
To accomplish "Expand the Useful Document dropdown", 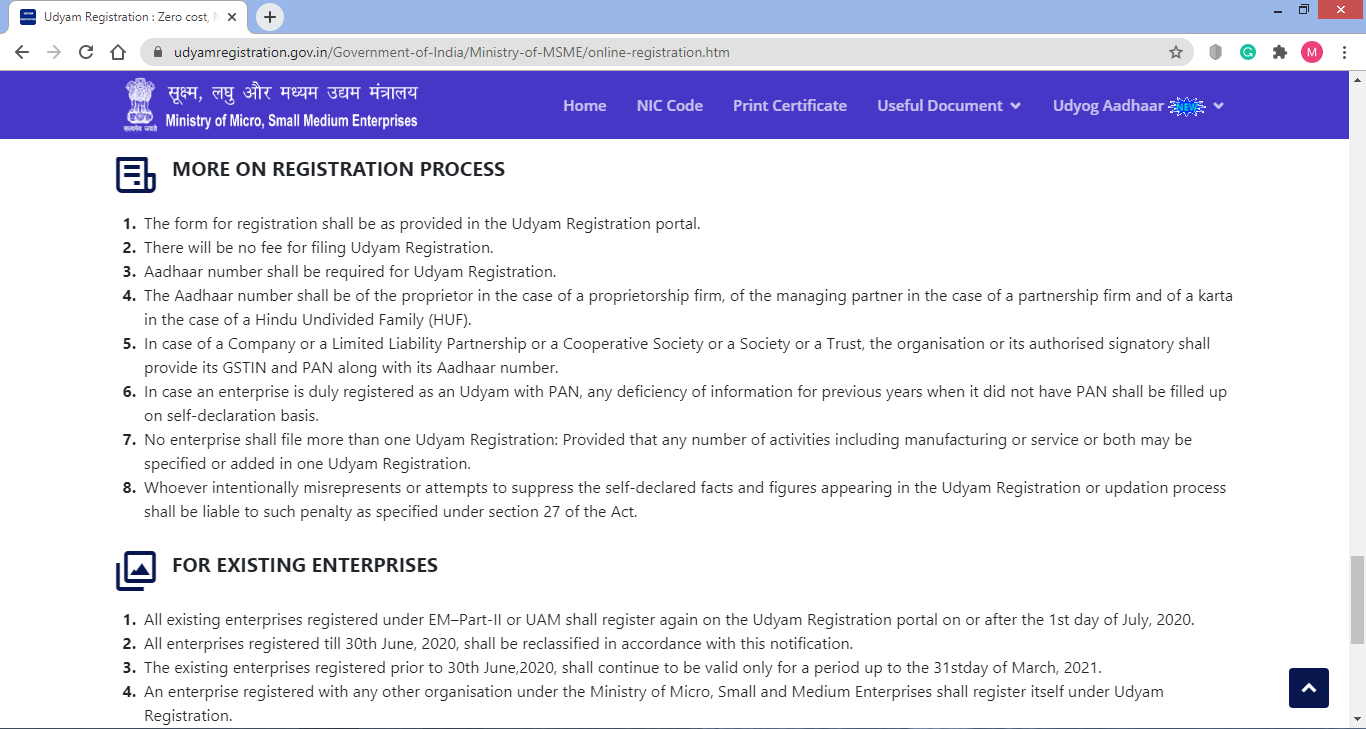I will click(x=948, y=105).
